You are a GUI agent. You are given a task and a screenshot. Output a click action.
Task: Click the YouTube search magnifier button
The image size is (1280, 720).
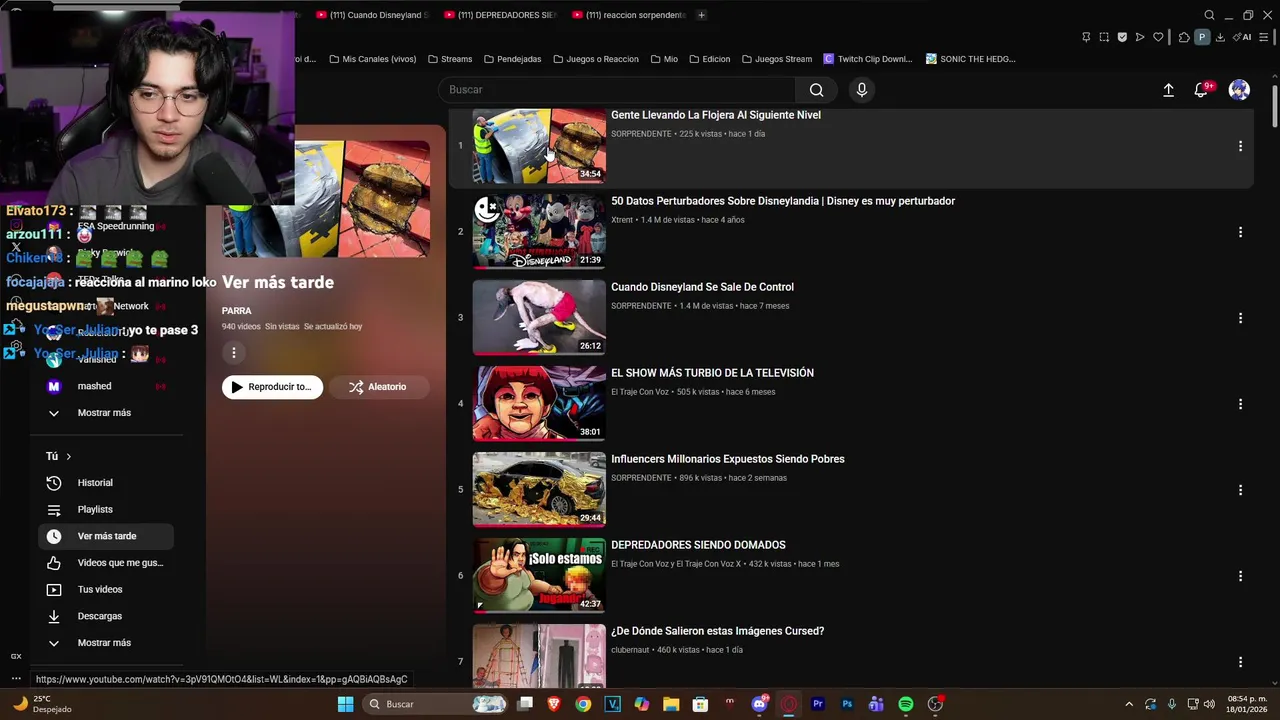pyautogui.click(x=817, y=90)
